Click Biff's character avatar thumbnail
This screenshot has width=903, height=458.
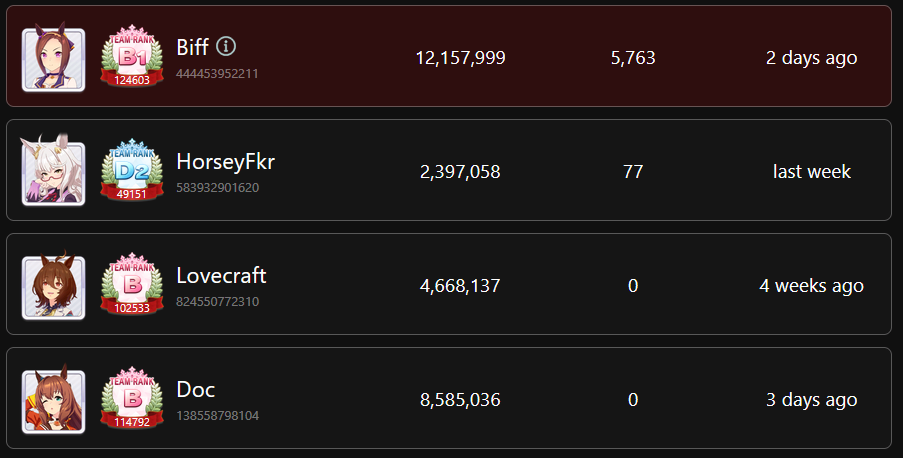[x=53, y=60]
